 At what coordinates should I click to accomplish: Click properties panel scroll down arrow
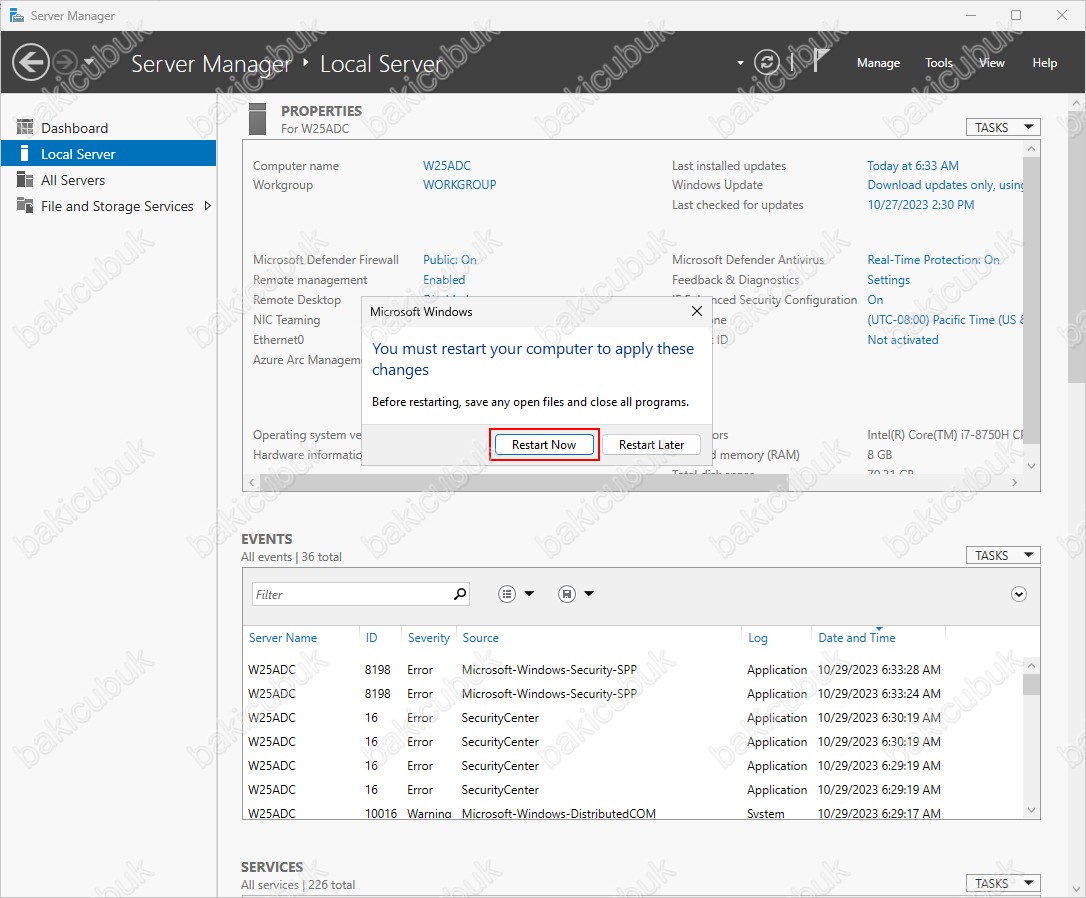click(x=1031, y=466)
